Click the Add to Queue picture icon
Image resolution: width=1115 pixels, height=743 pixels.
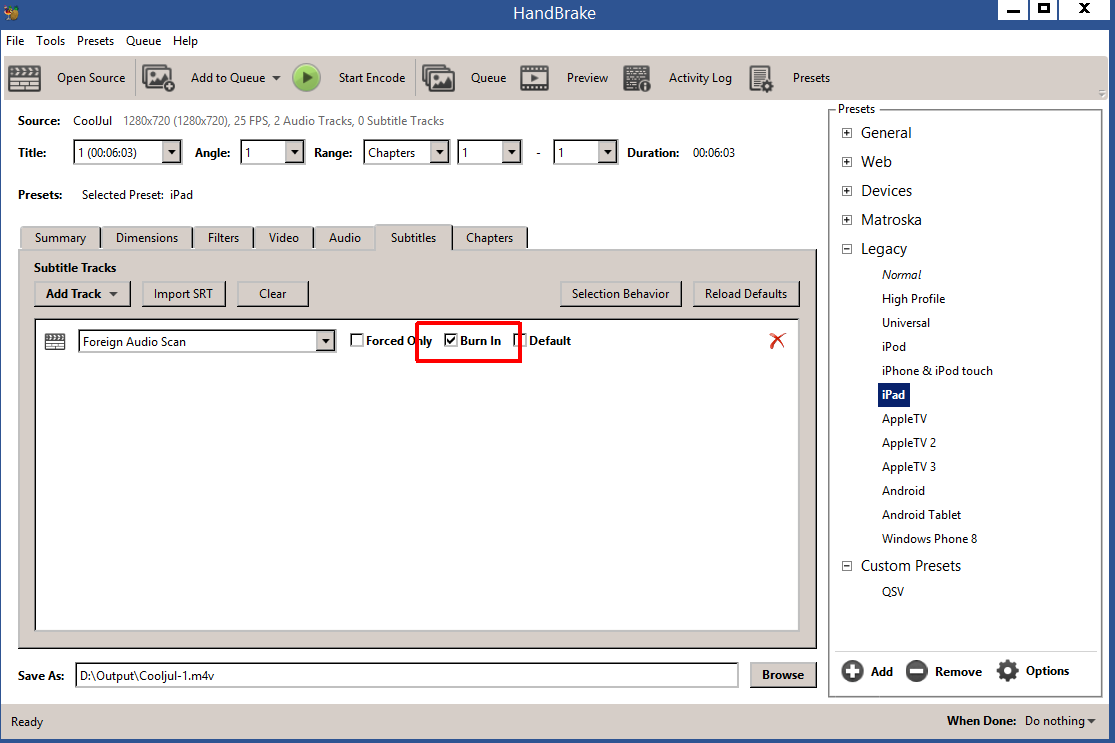coord(158,77)
